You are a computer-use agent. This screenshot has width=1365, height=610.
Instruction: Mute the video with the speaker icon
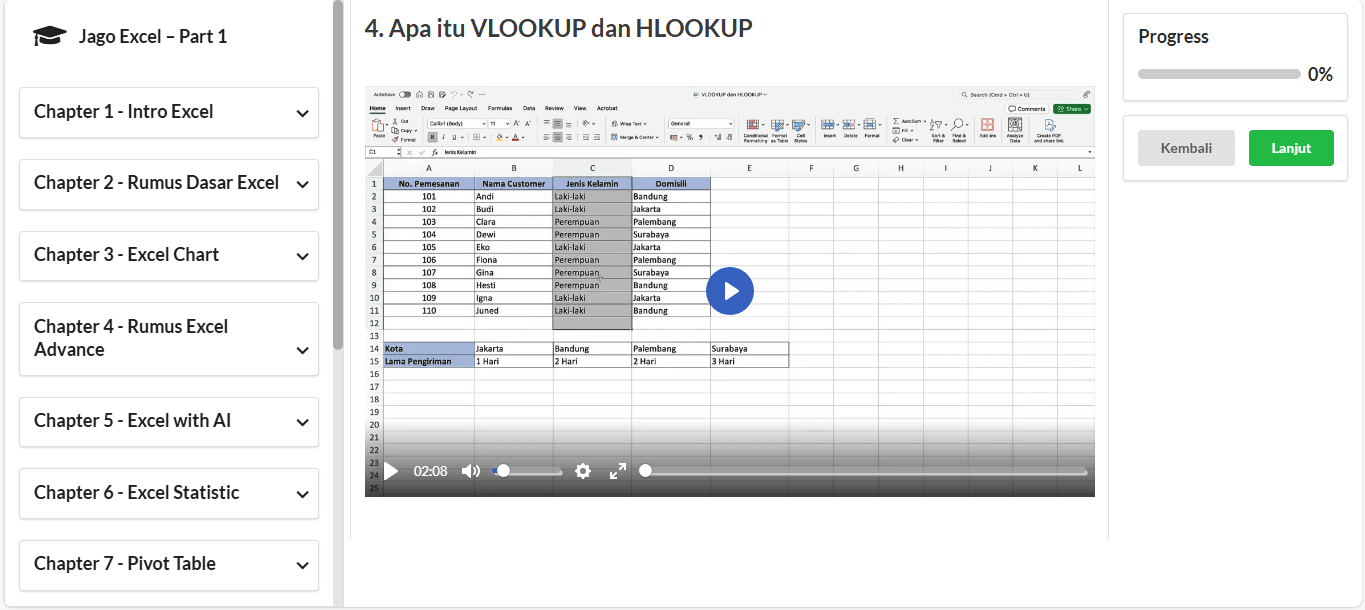point(470,471)
